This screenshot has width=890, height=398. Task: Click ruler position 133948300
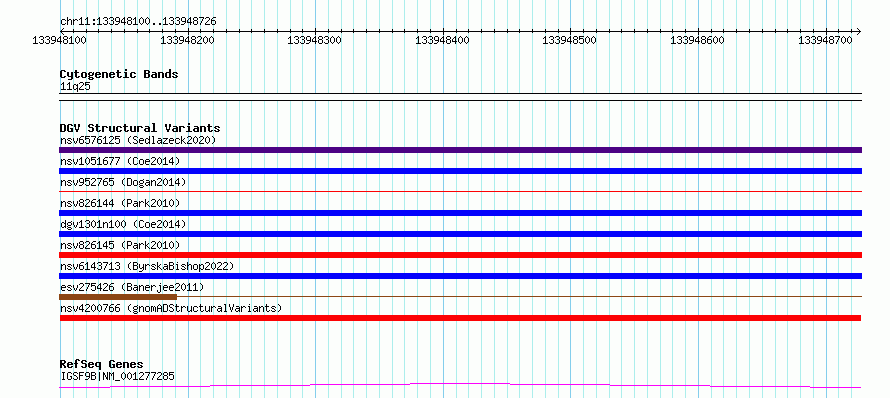click(315, 40)
